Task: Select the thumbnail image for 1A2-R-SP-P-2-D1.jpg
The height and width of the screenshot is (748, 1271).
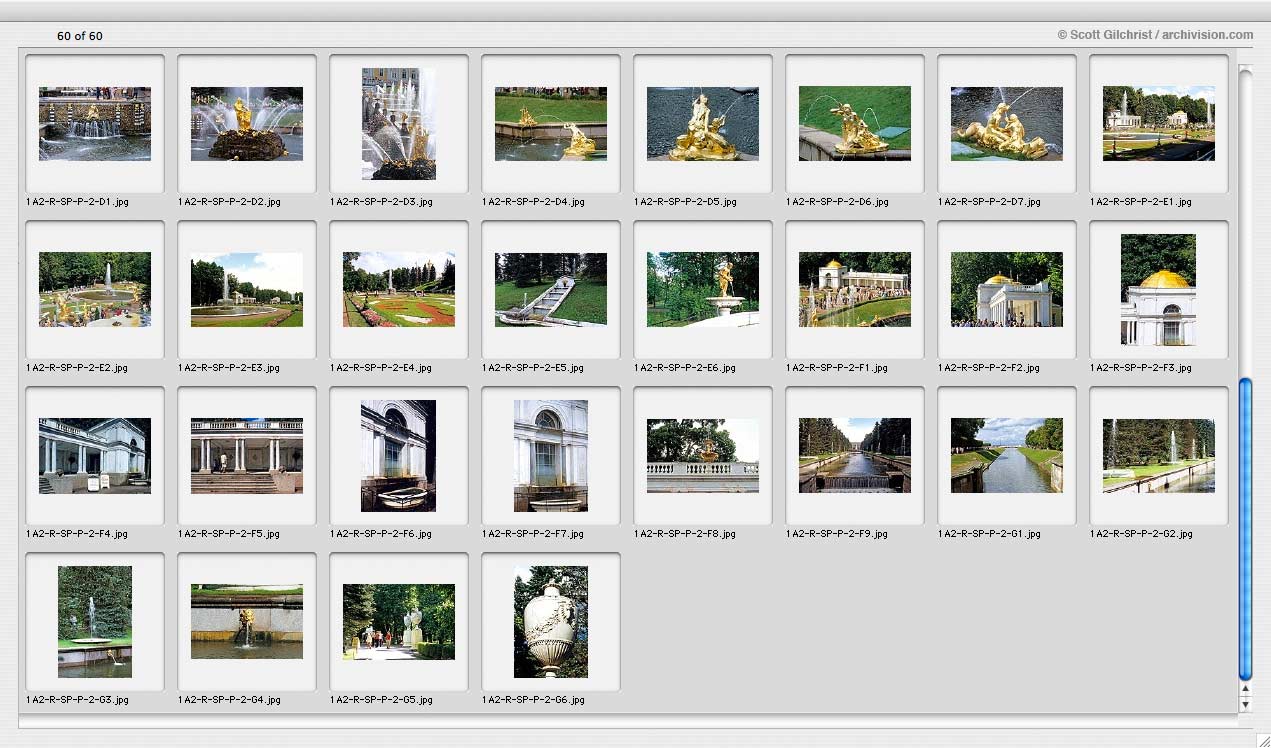Action: click(x=95, y=124)
